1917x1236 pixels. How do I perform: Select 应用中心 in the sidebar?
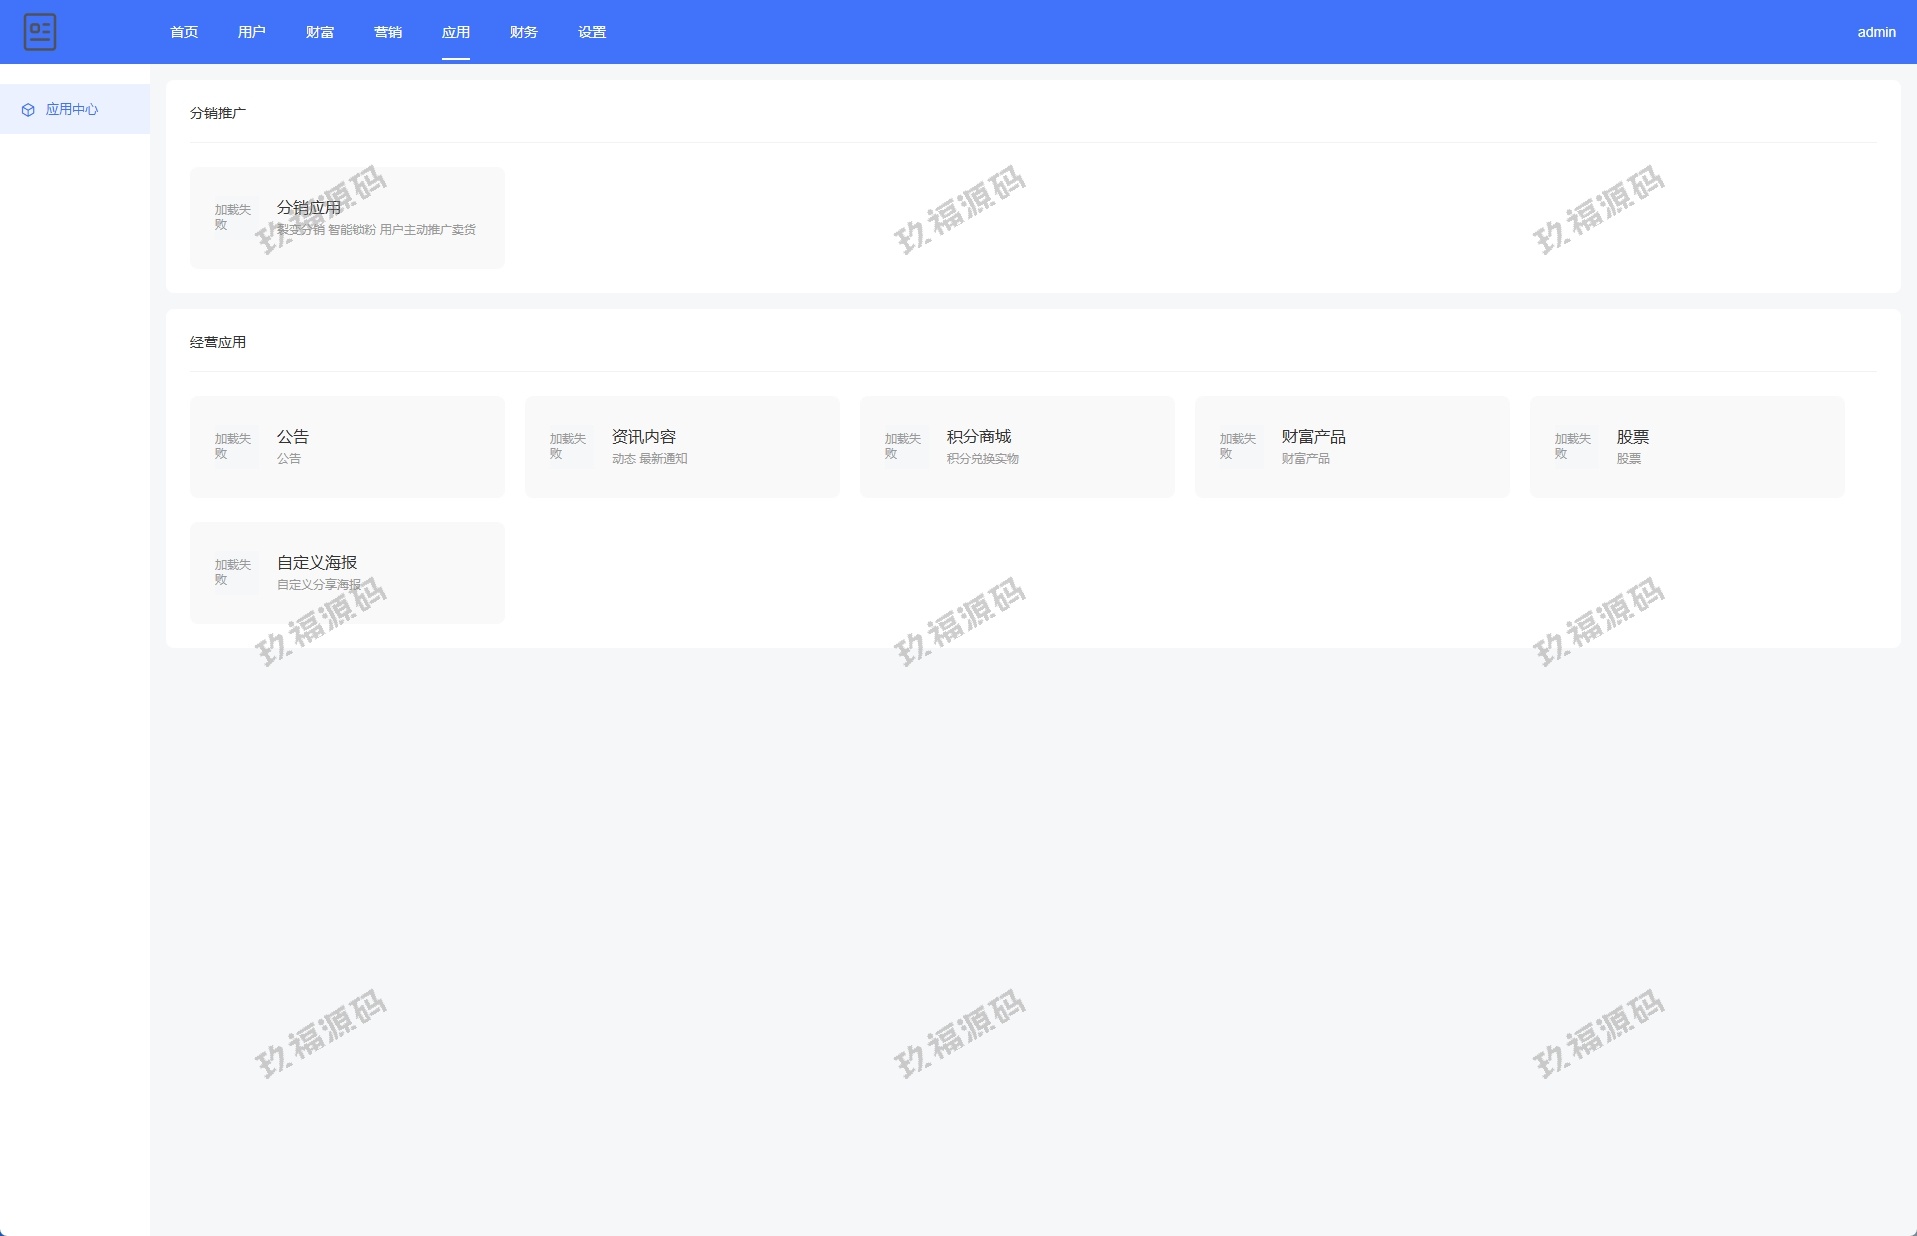click(x=72, y=110)
